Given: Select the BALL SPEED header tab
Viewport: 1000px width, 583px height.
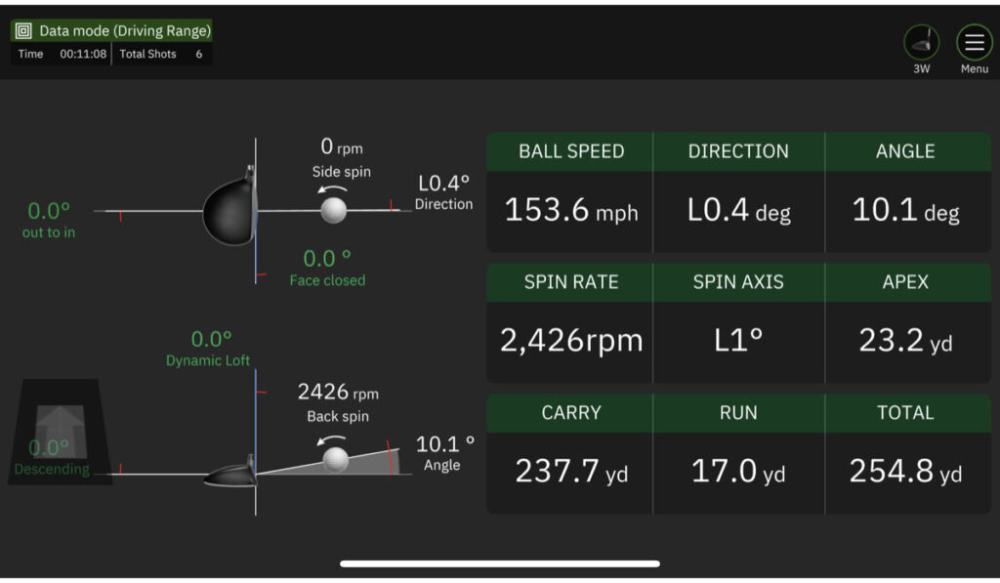Looking at the screenshot, I should 569,151.
